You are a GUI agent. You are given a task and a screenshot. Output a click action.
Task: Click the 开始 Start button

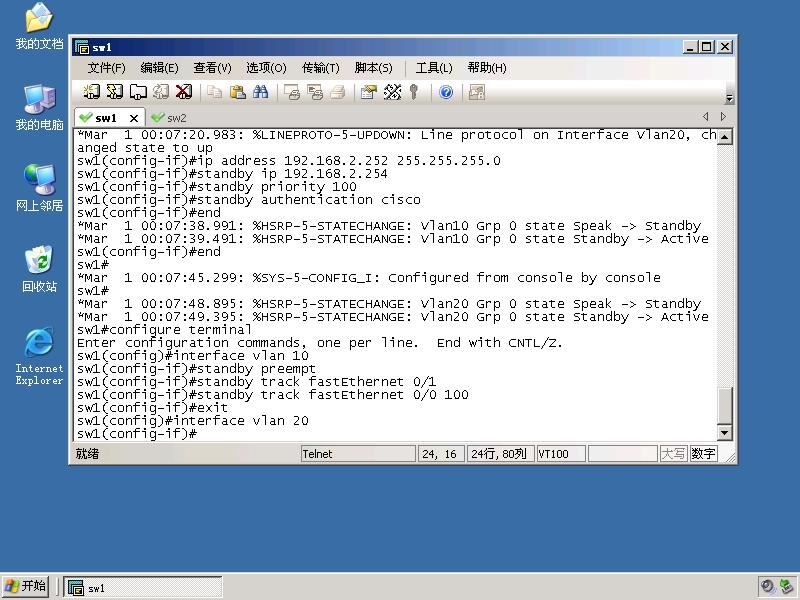(26, 586)
